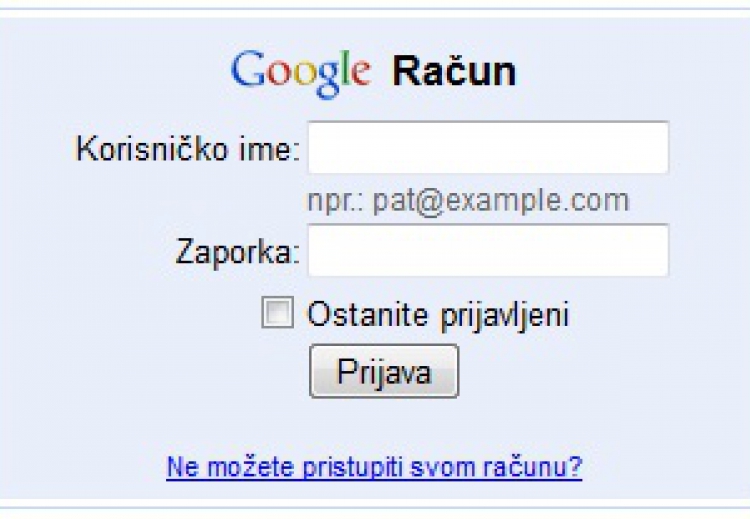Click the Zaporka label text
The height and width of the screenshot is (519, 750).
pos(238,252)
